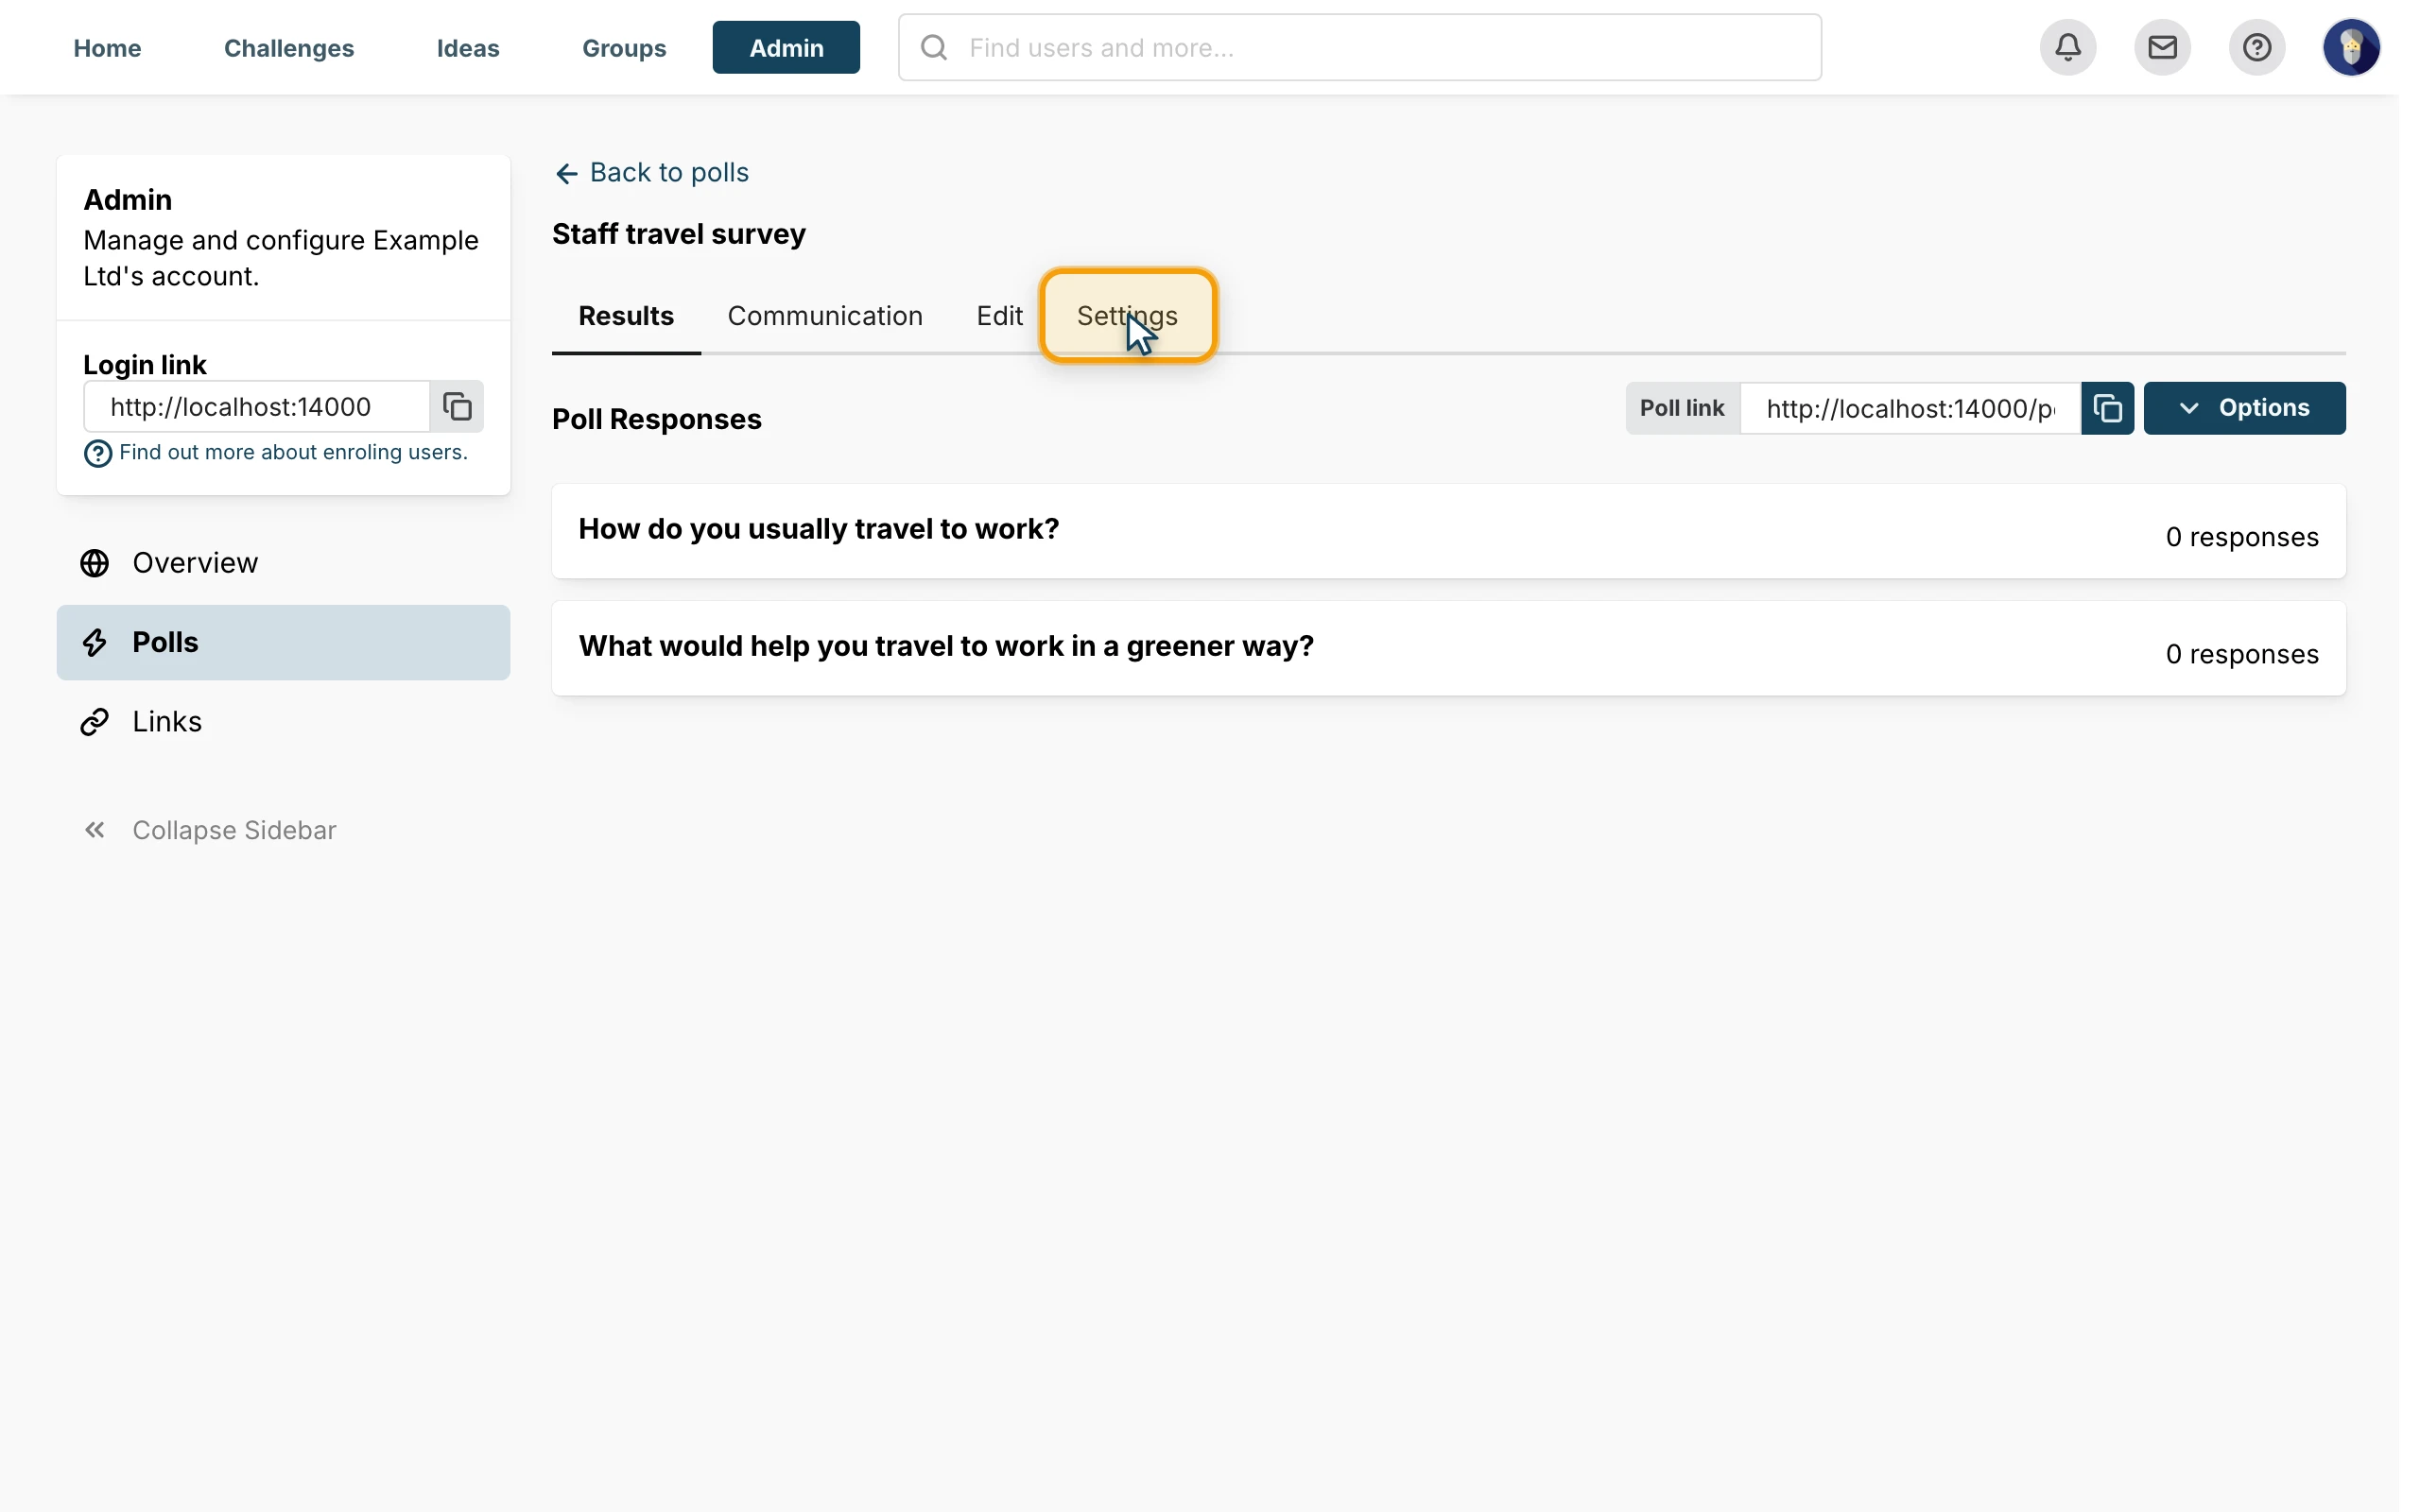Screen dimensions: 2420x1512
Task: Open the notifications bell icon
Action: coord(2068,47)
